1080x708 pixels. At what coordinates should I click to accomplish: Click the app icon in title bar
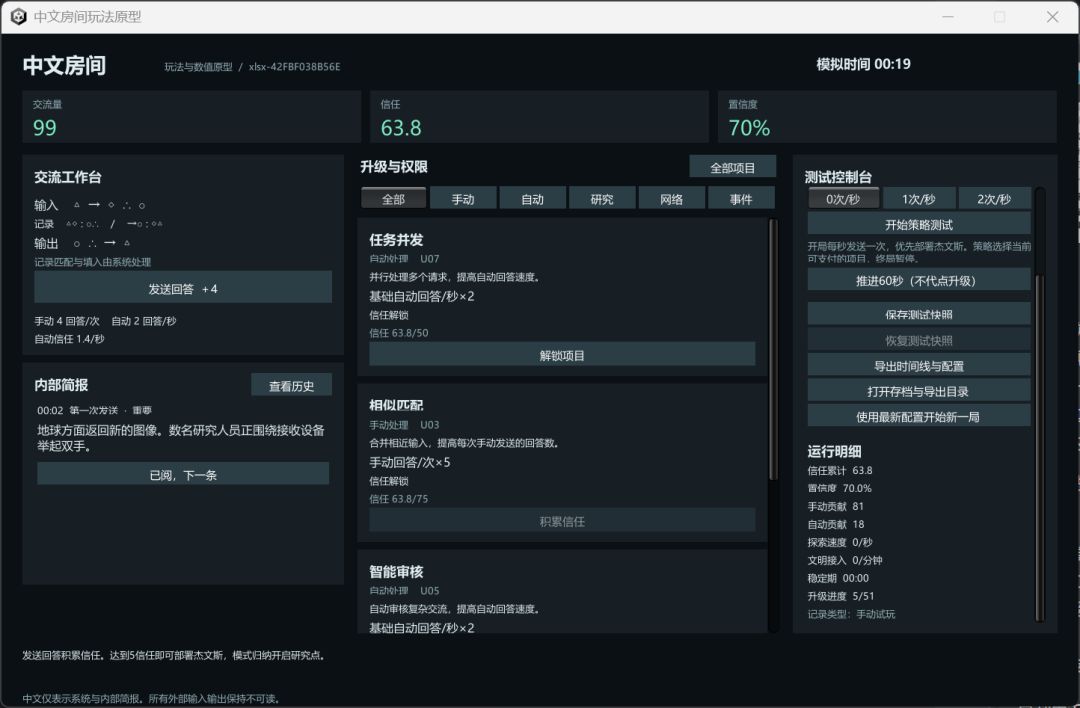point(19,17)
